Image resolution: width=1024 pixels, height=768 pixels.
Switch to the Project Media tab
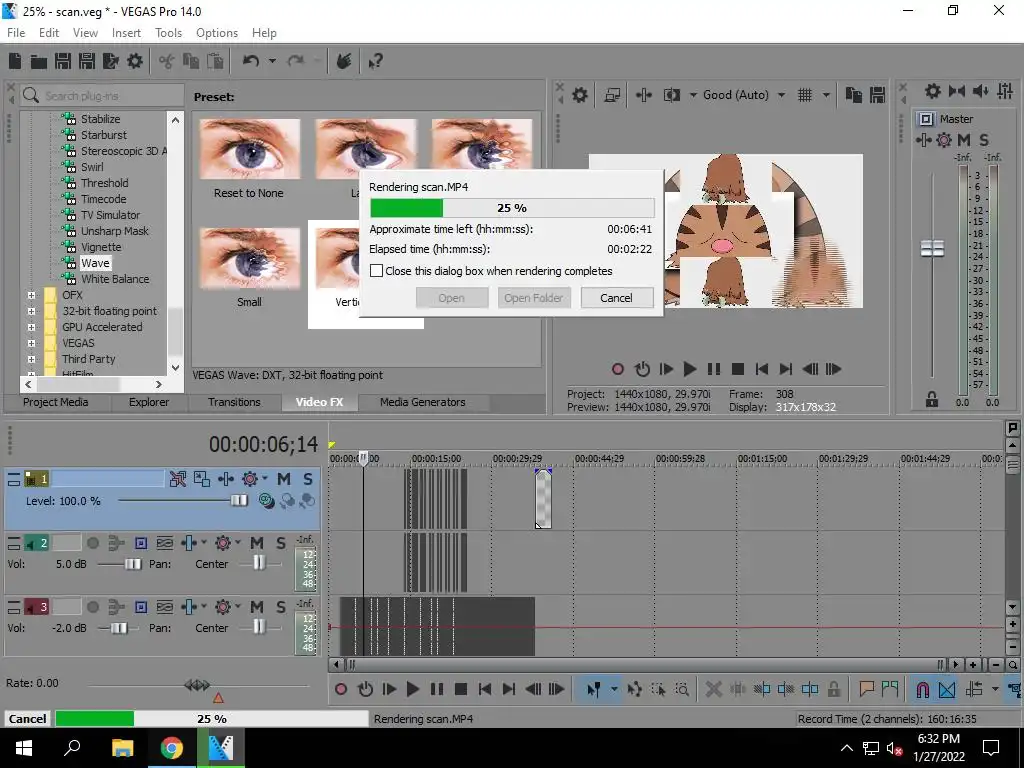[x=56, y=402]
